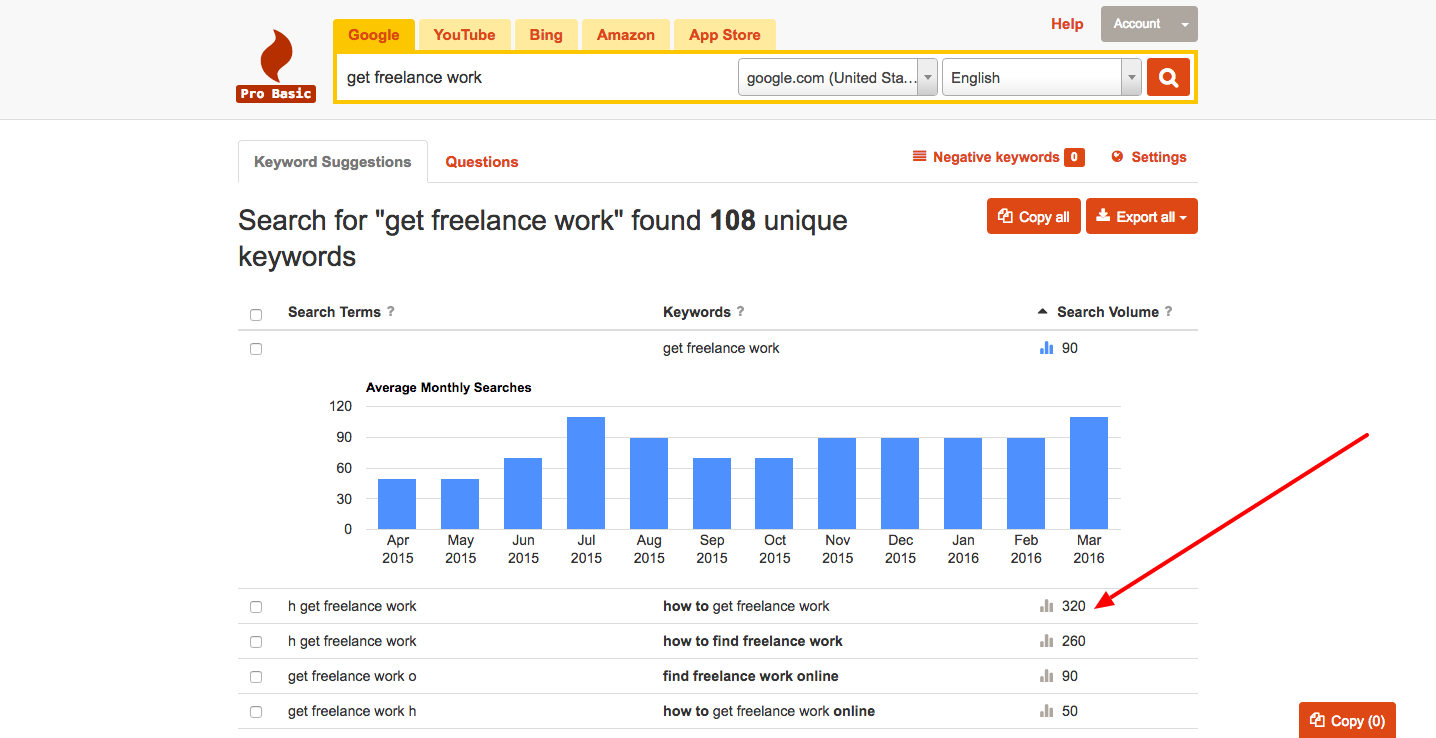Click the copy icon on Copy all button

click(x=1005, y=215)
